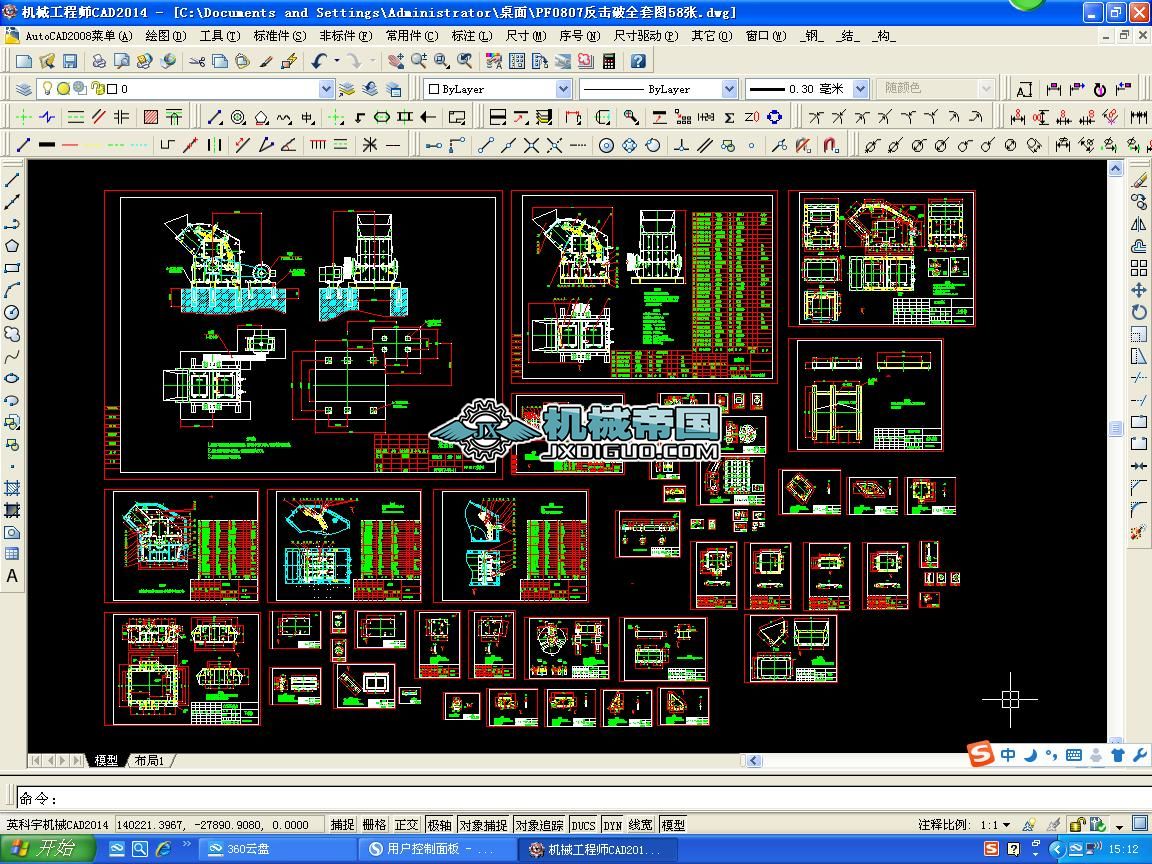The image size is (1152, 864).
Task: Select the Polygon tool in left toolbar
Action: (x=12, y=246)
